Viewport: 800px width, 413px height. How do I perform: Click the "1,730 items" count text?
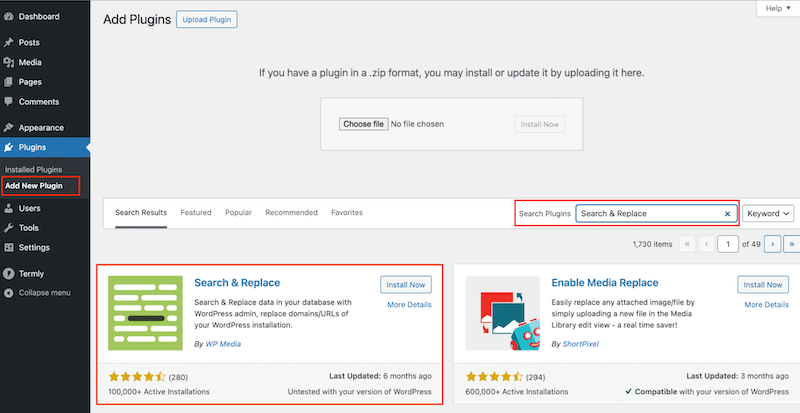click(653, 245)
